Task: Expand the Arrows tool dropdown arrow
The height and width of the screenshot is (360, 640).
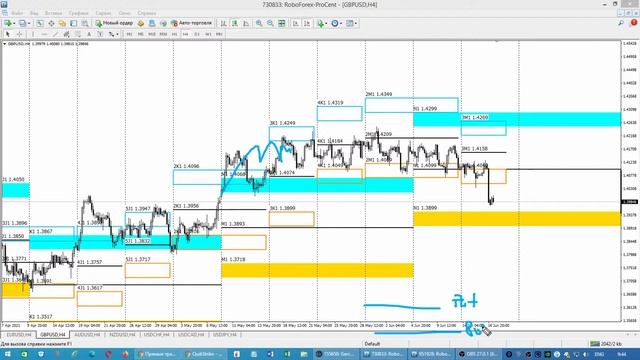Action: 117,34
